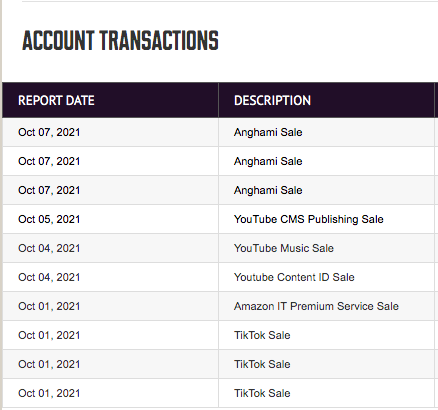Select the second Anghami Sale row description
Viewport: 438px width, 410px height.
click(268, 161)
